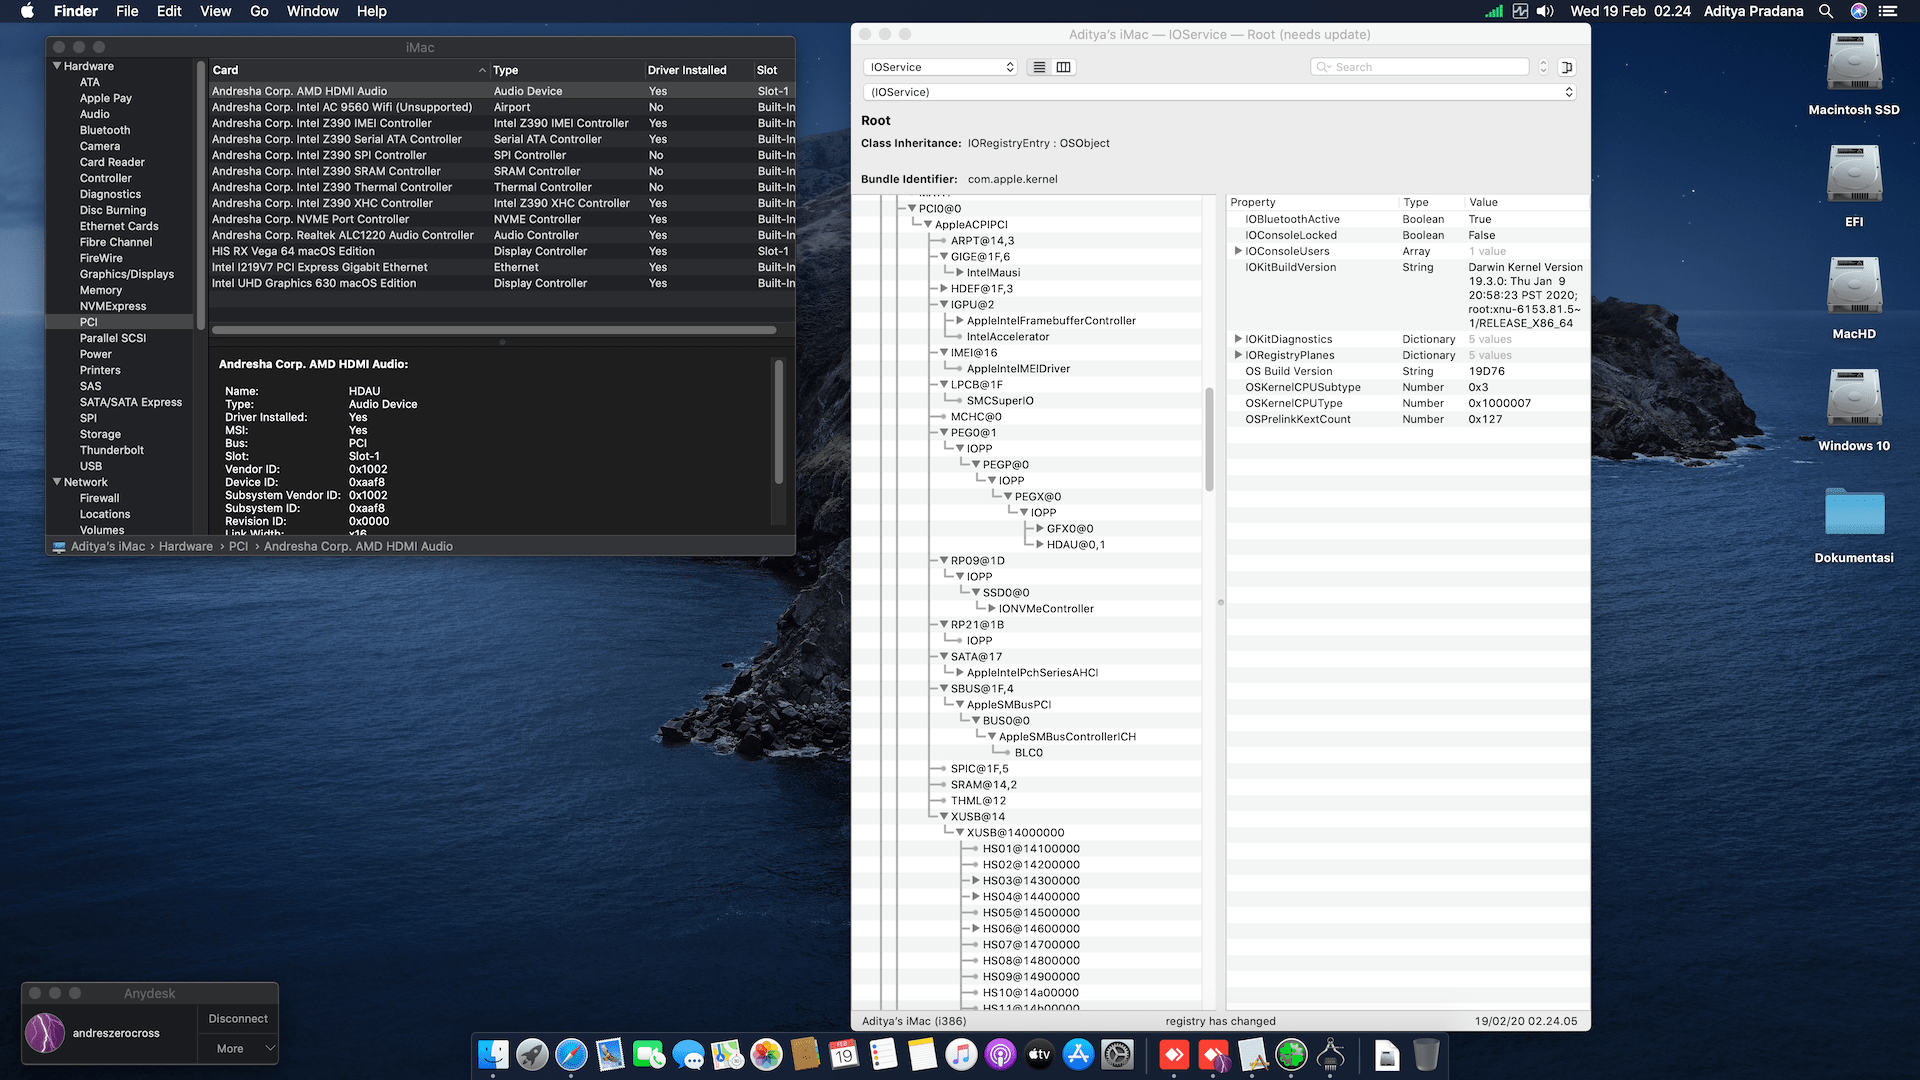Expand the IOKitDiagnostics property row
The width and height of the screenshot is (1920, 1080).
click(1240, 339)
